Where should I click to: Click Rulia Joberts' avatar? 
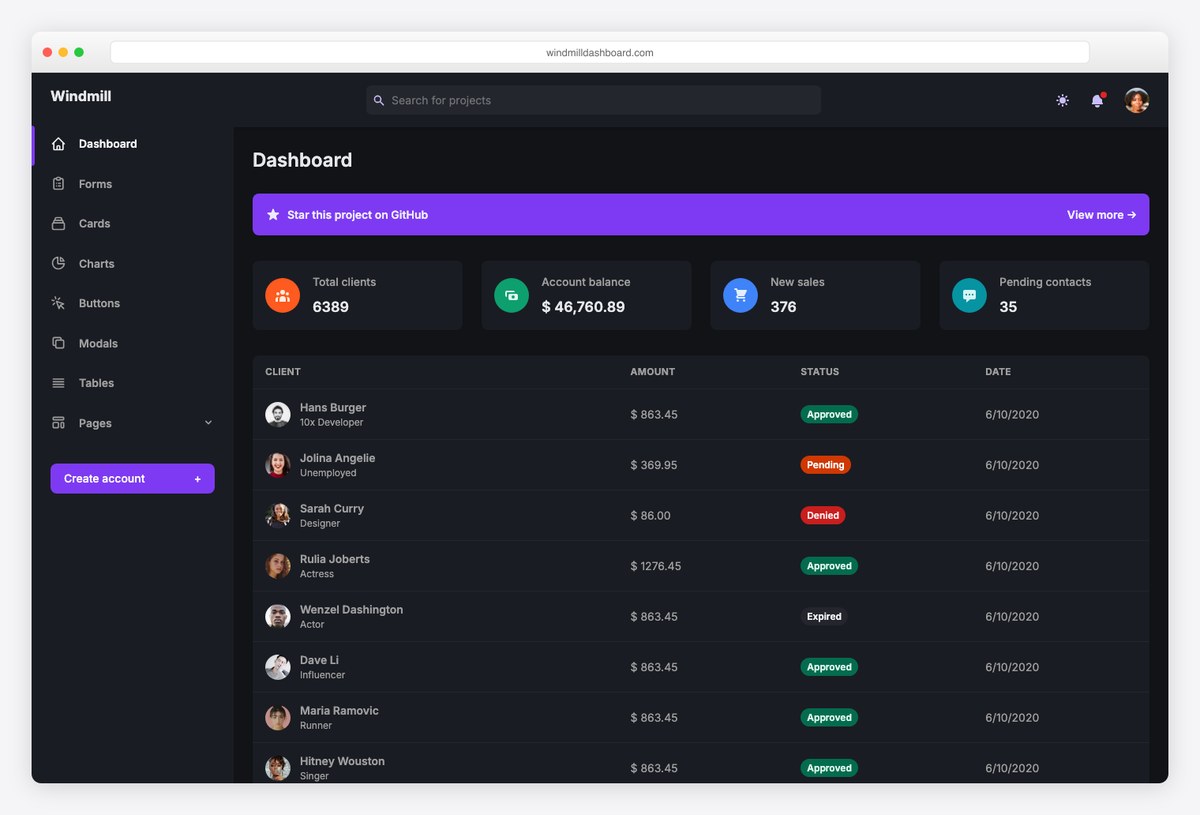(x=278, y=566)
